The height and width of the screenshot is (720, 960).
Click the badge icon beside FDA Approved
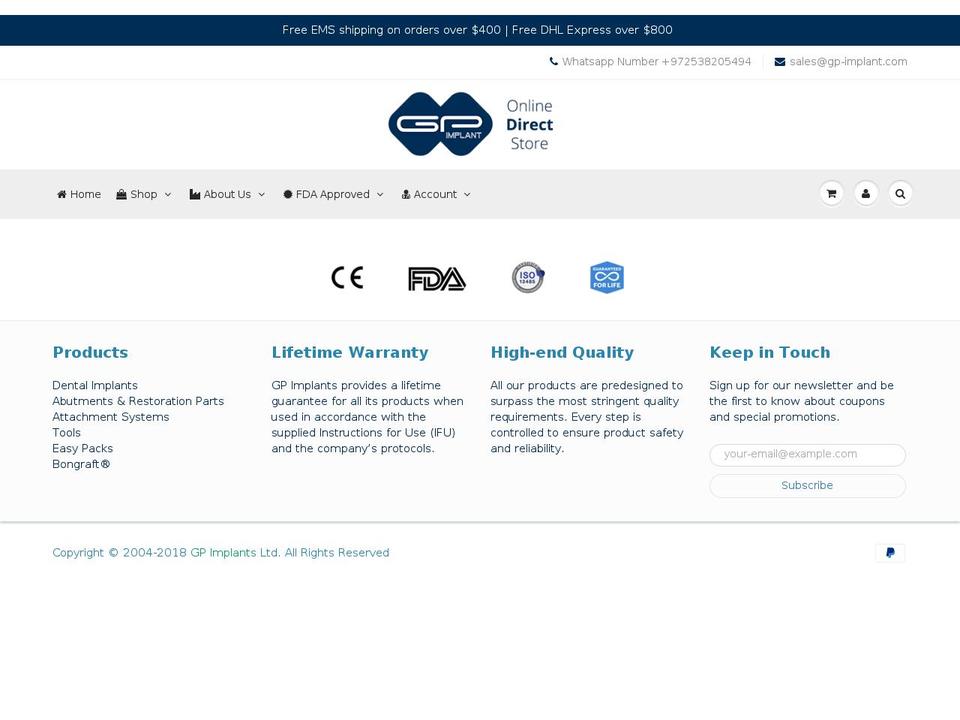point(288,194)
